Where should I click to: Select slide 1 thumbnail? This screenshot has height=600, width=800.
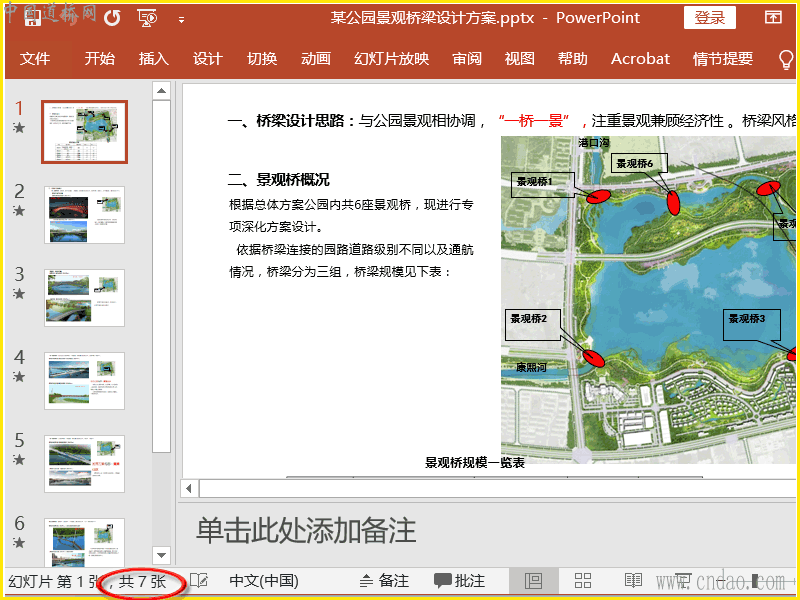(x=85, y=132)
